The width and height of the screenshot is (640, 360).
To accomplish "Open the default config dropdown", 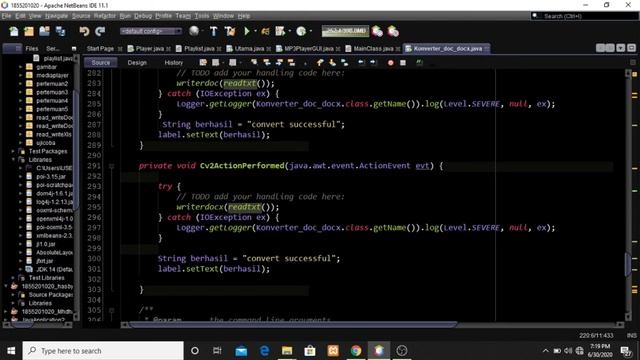I will (x=151, y=31).
